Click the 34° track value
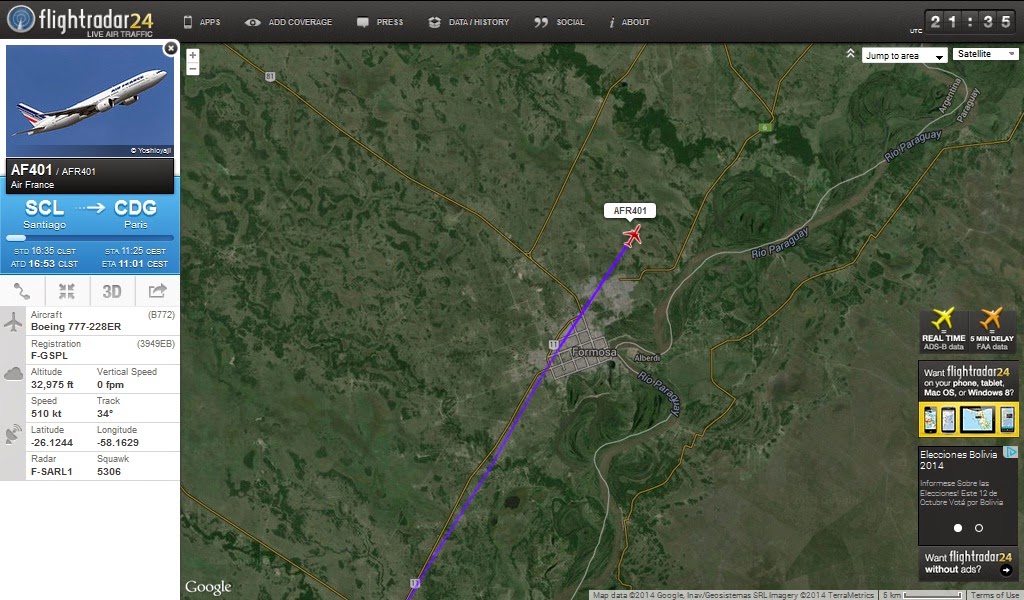Viewport: 1024px width, 600px height. point(105,413)
